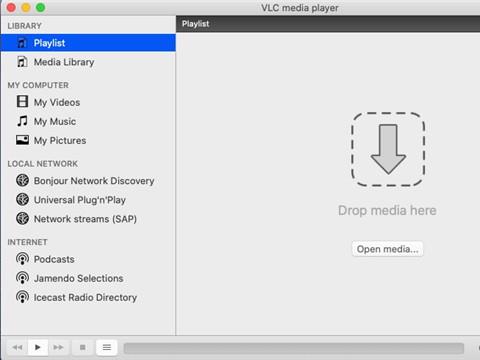
Task: Toggle the playlist view button
Action: point(107,347)
